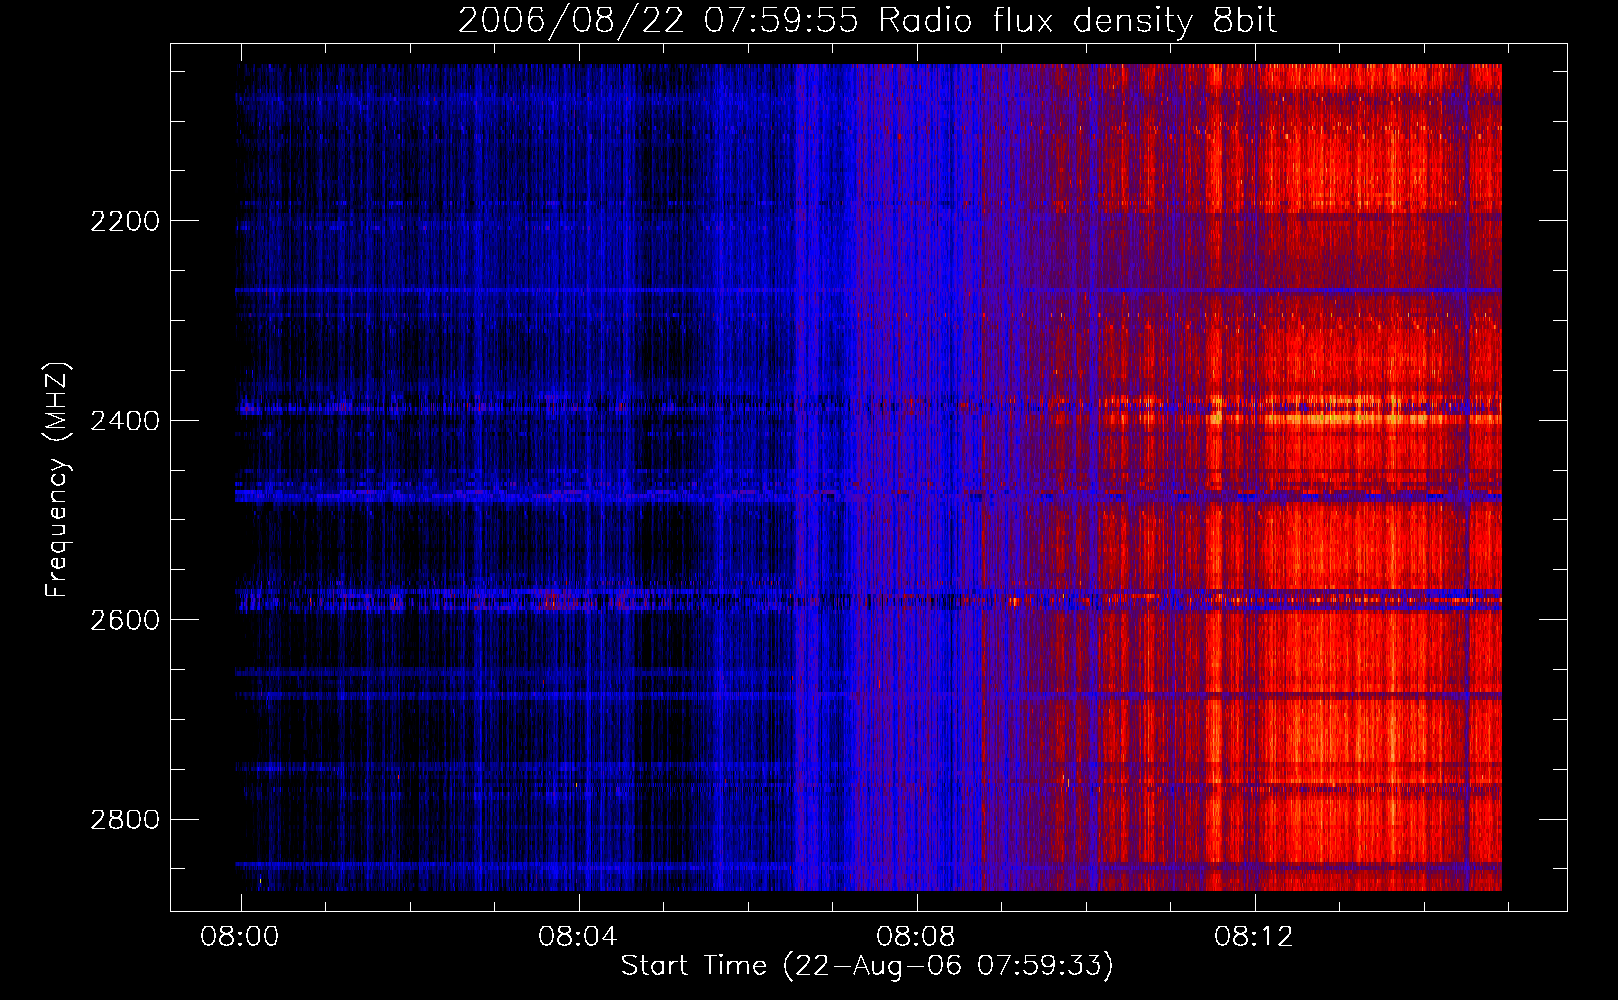Viewport: 1618px width, 1000px height.
Task: Click the 08:04 time tick label
Action: [578, 937]
